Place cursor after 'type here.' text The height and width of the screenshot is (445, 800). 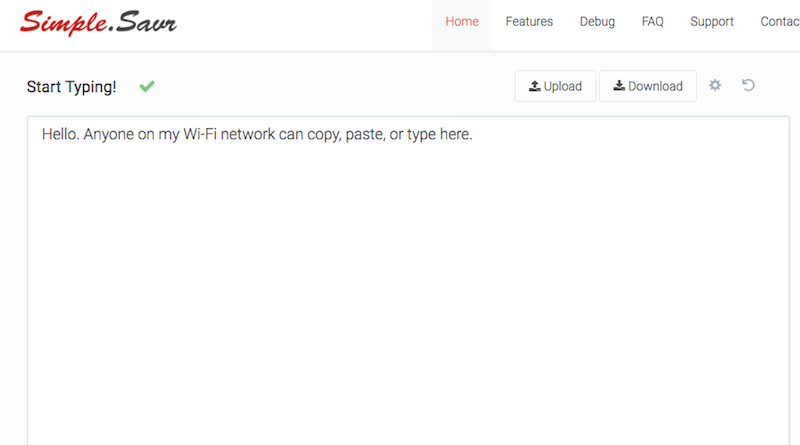coord(474,134)
